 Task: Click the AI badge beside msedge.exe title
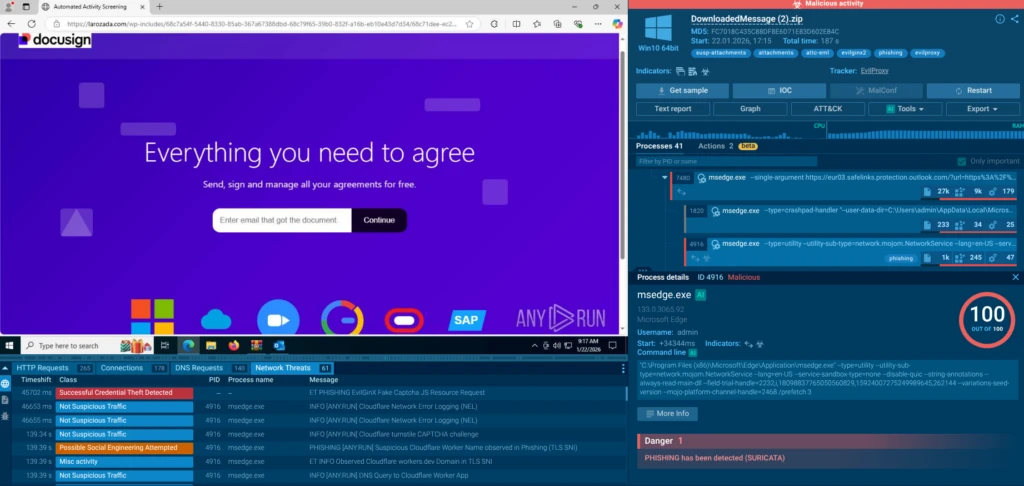(701, 295)
